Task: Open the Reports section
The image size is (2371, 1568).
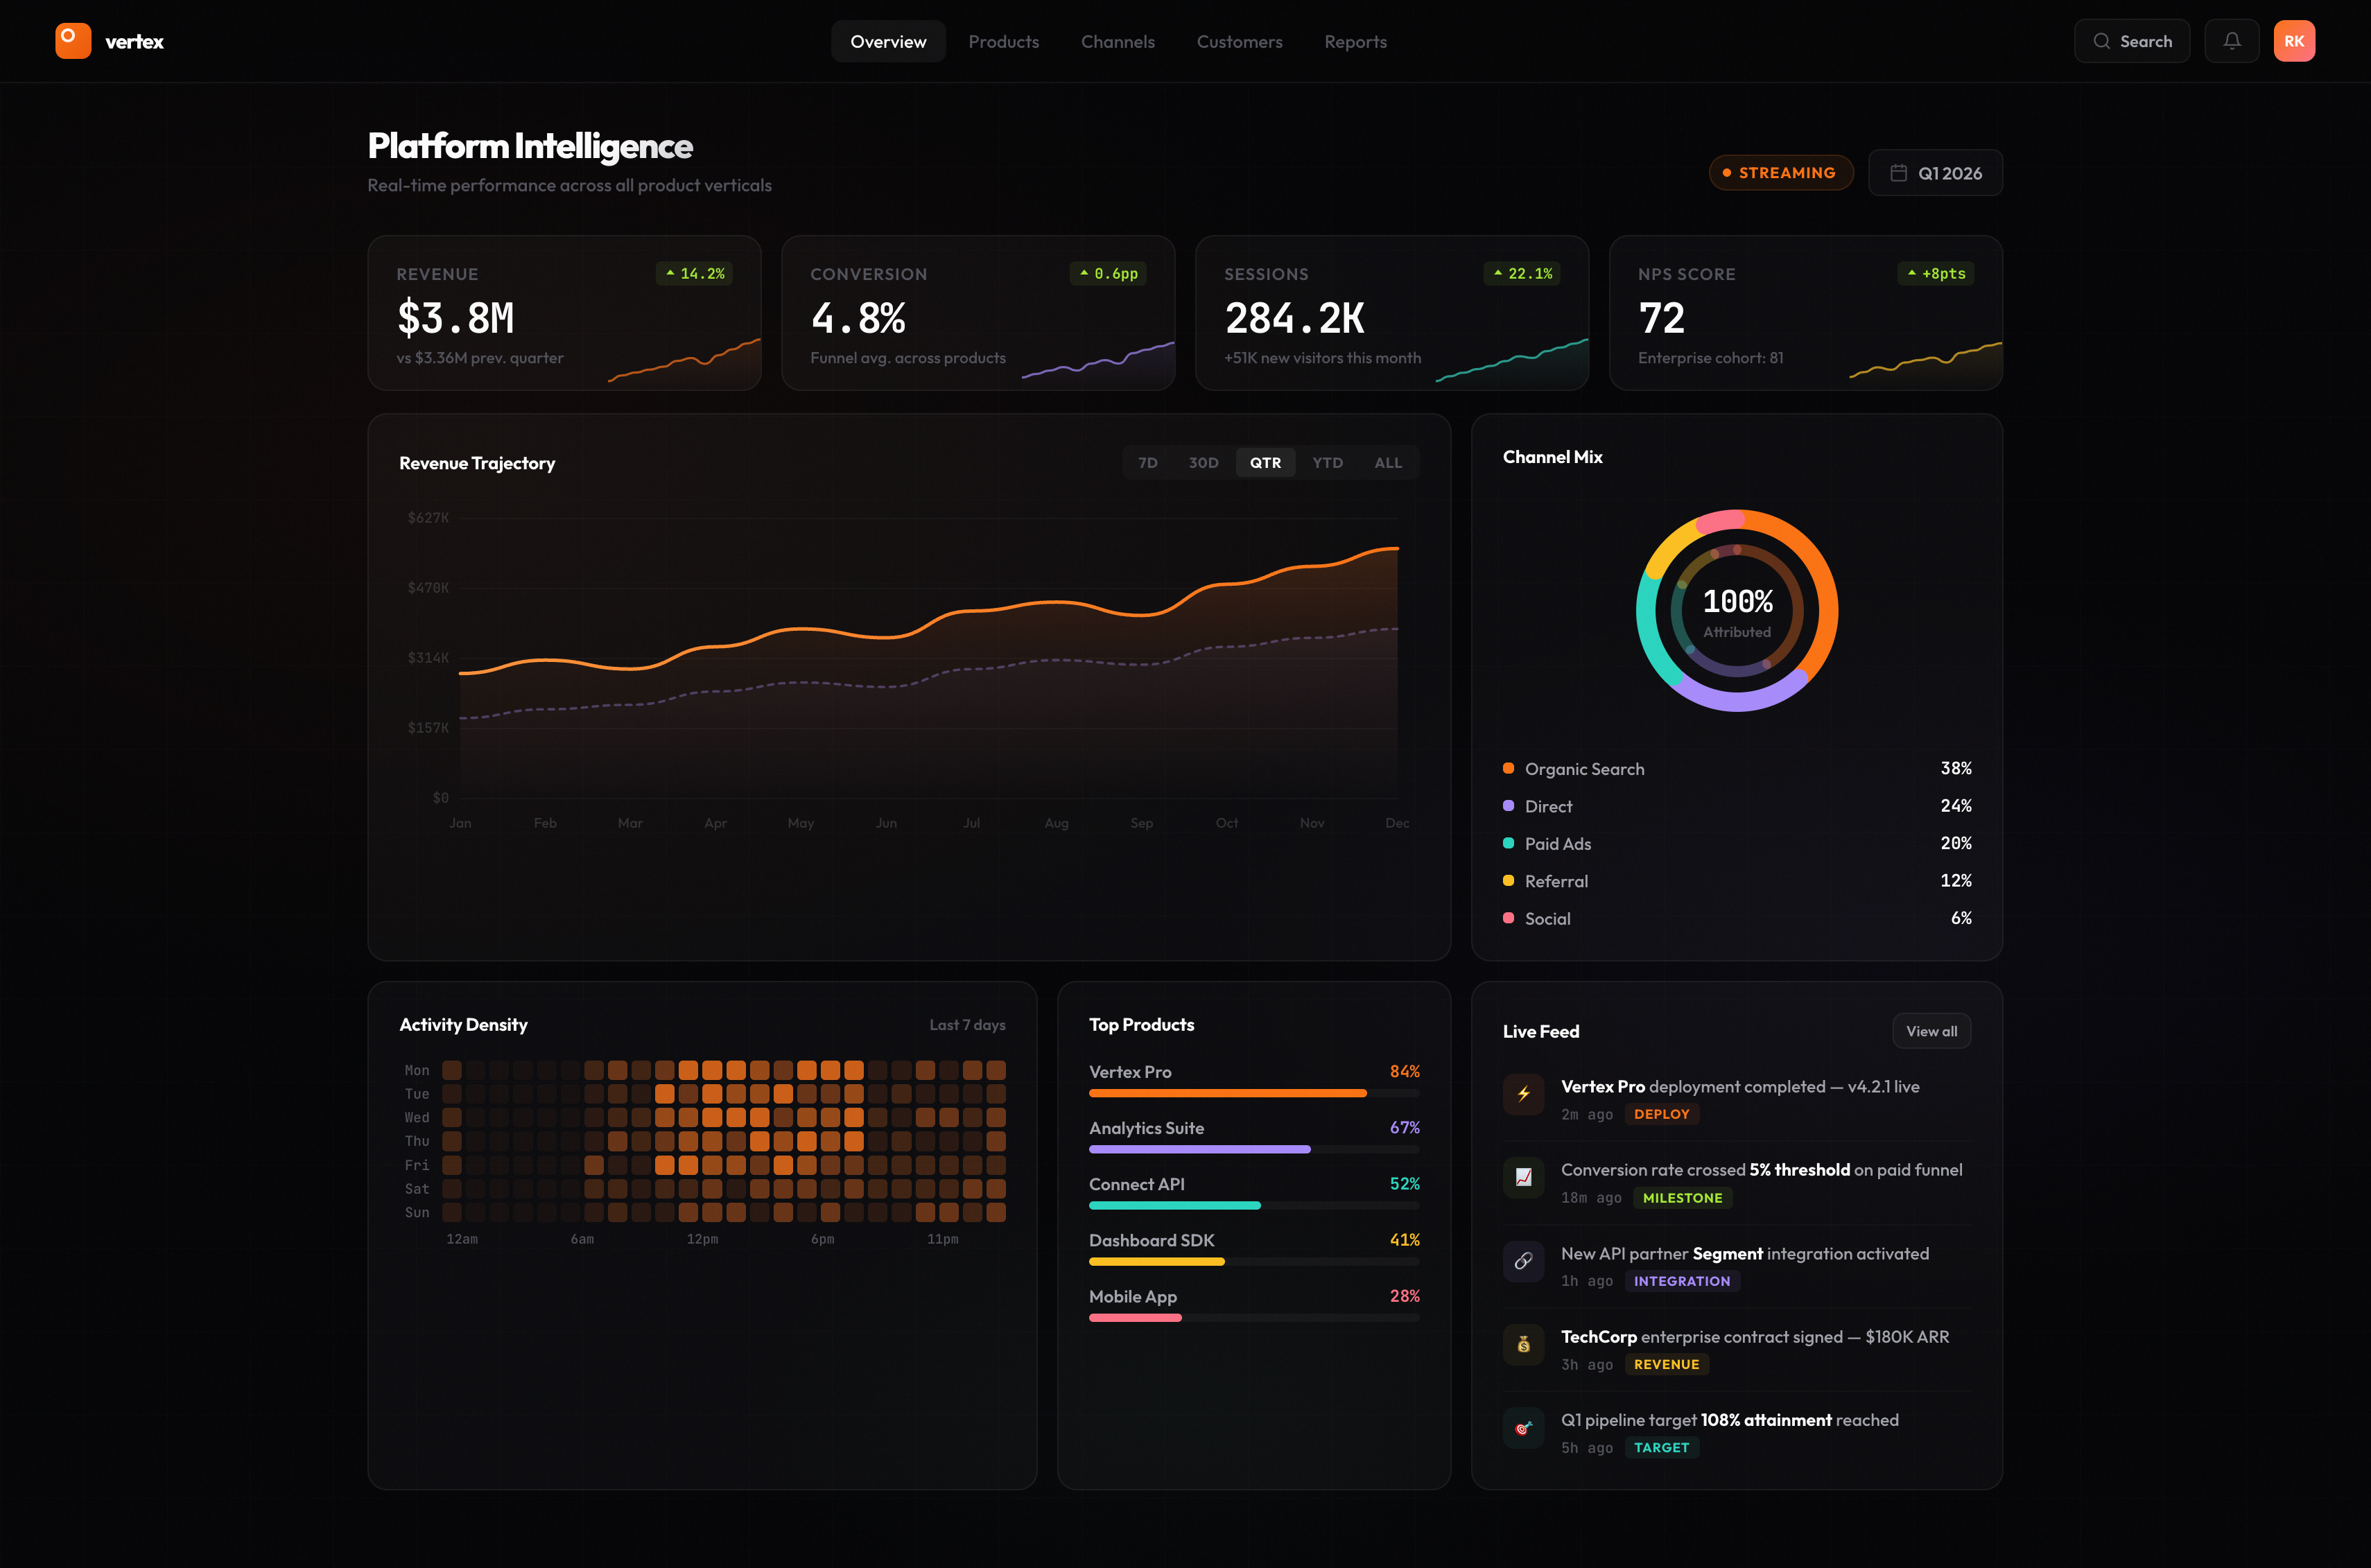Action: (1355, 41)
